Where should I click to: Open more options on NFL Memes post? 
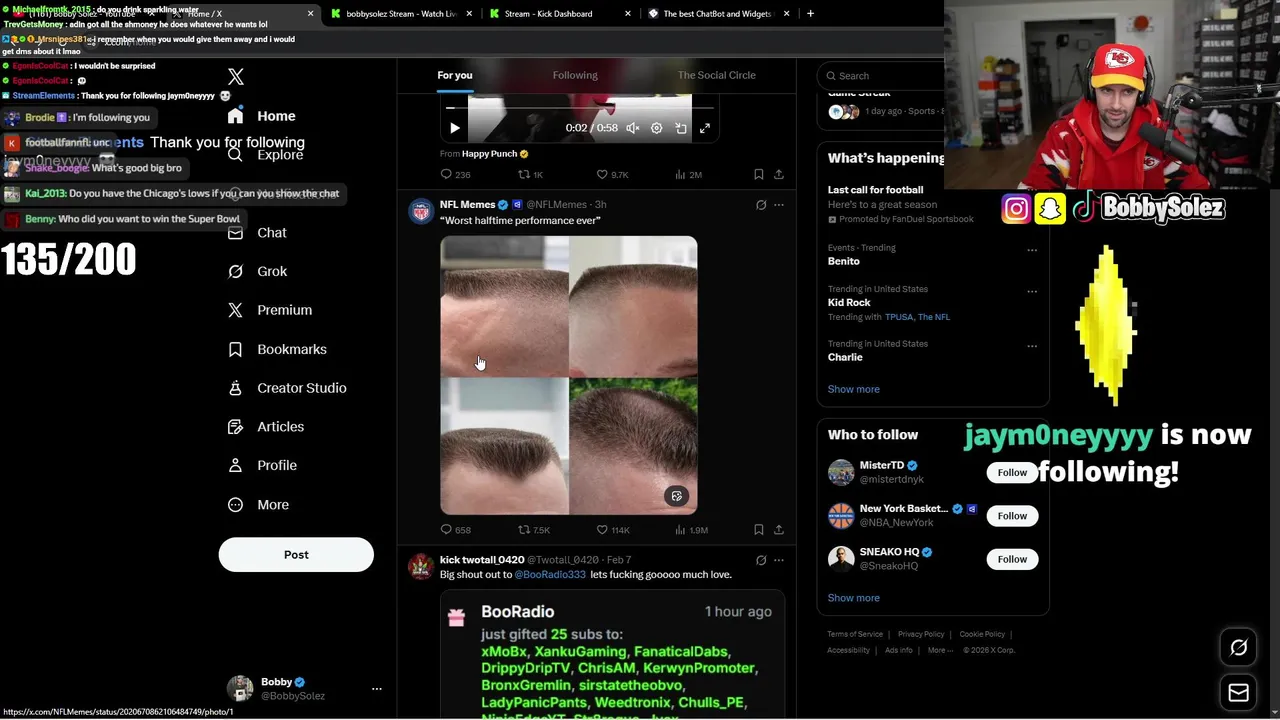[779, 205]
